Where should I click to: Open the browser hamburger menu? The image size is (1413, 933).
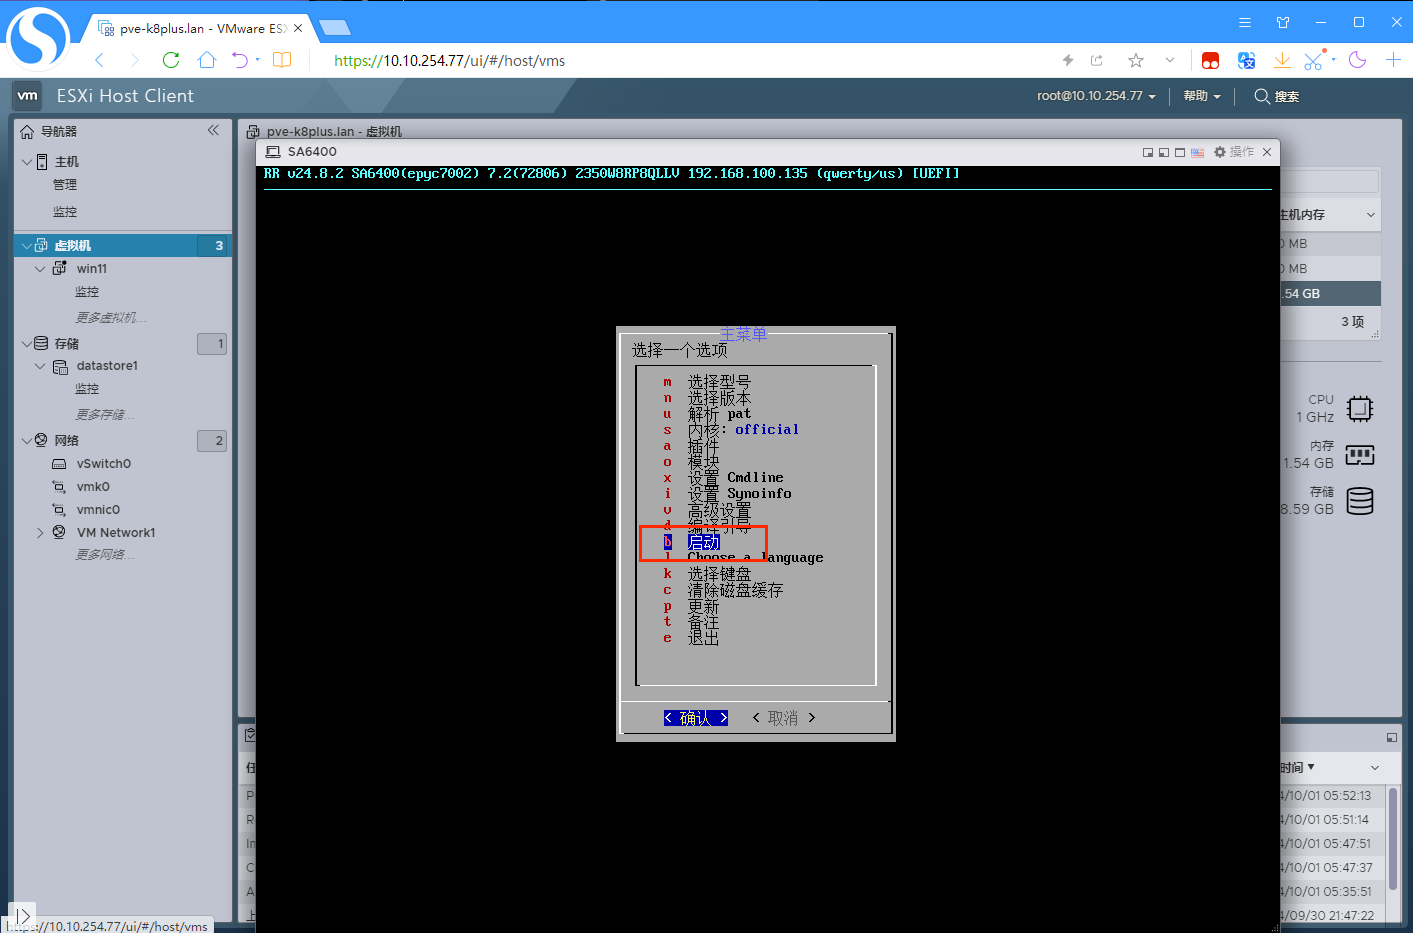pyautogui.click(x=1245, y=22)
